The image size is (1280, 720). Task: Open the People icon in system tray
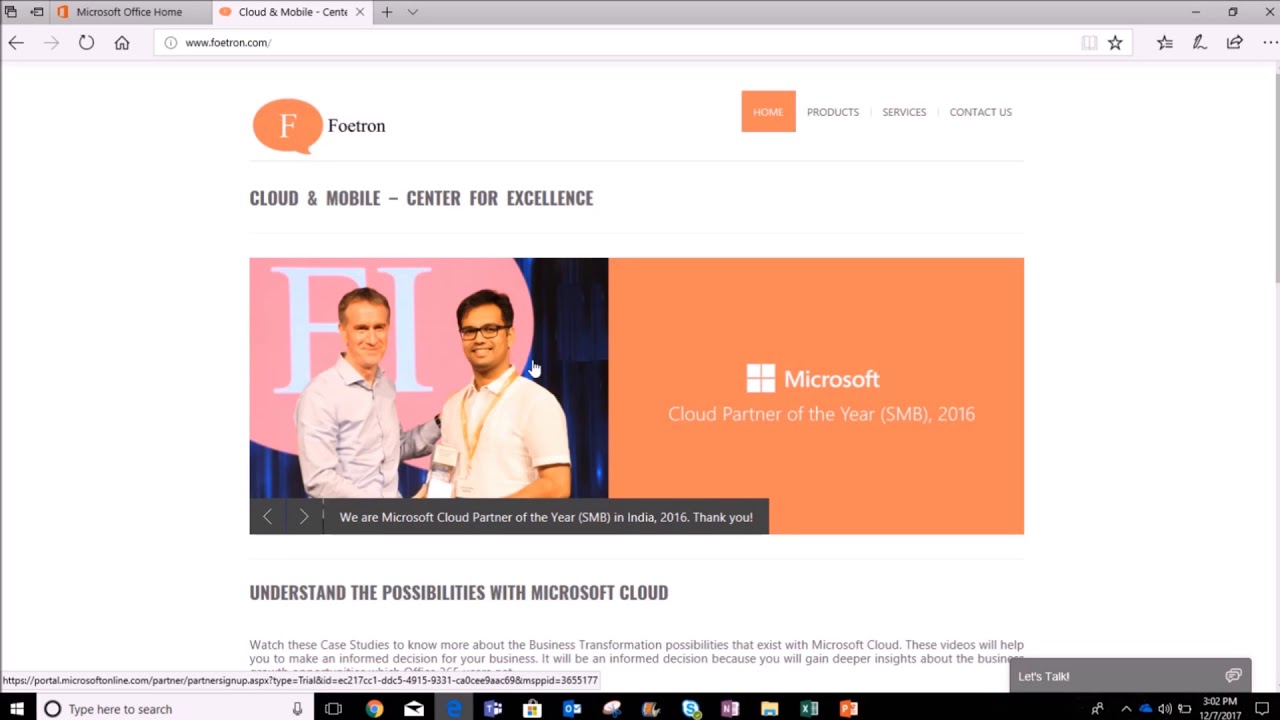click(x=1097, y=709)
